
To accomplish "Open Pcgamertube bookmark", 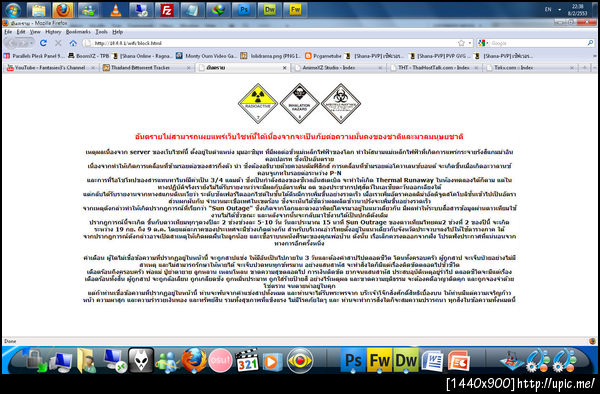I will 324,56.
